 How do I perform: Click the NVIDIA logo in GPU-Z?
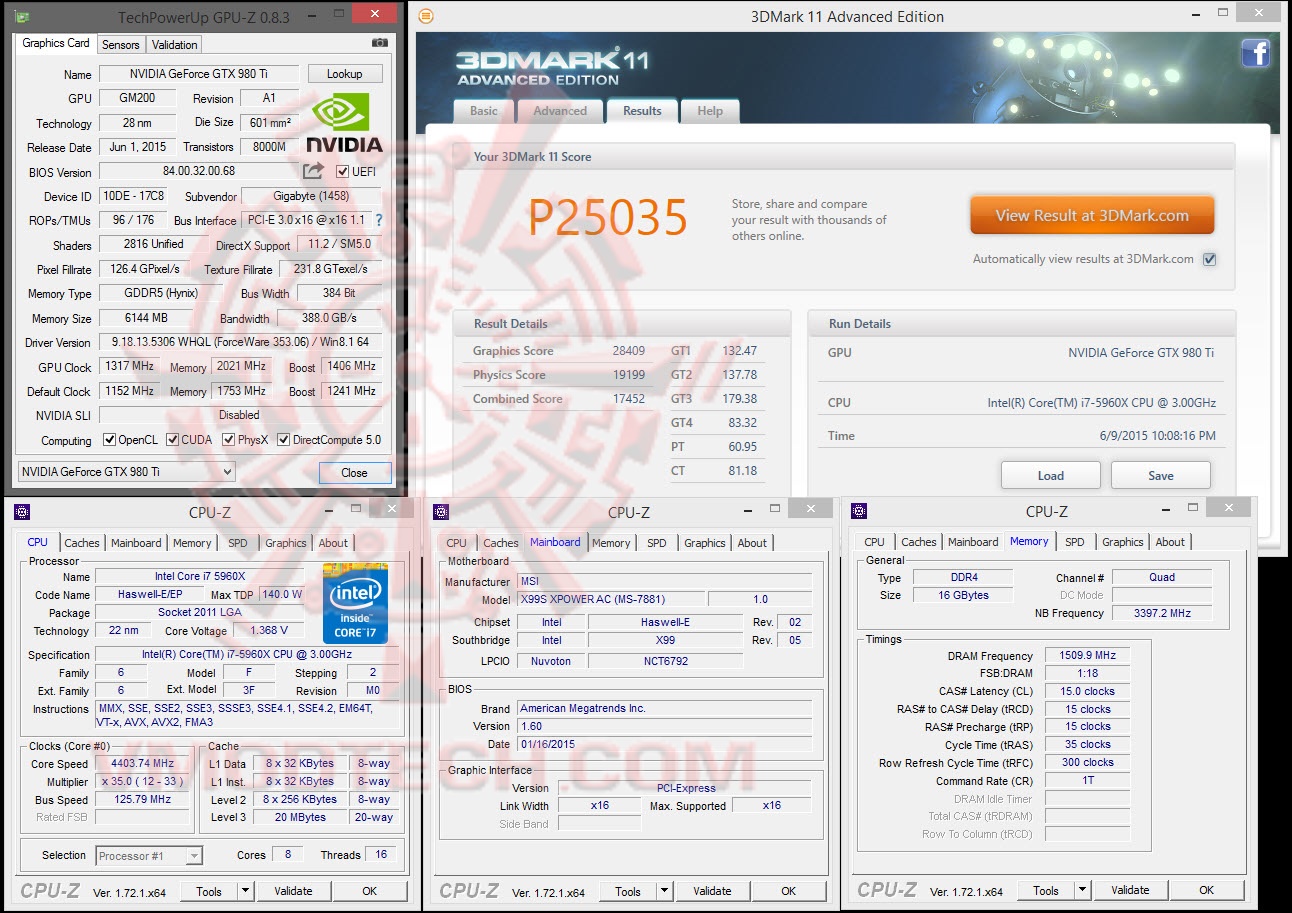click(343, 123)
